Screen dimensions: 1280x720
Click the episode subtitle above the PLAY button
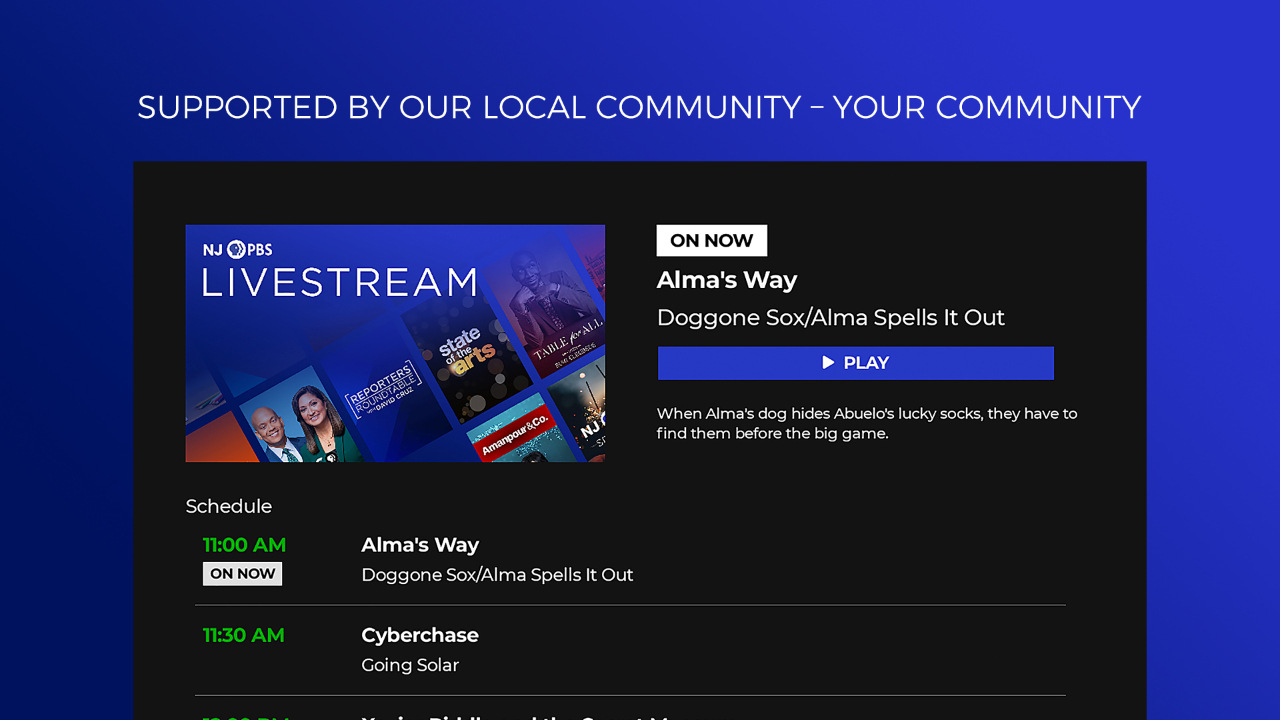click(830, 318)
